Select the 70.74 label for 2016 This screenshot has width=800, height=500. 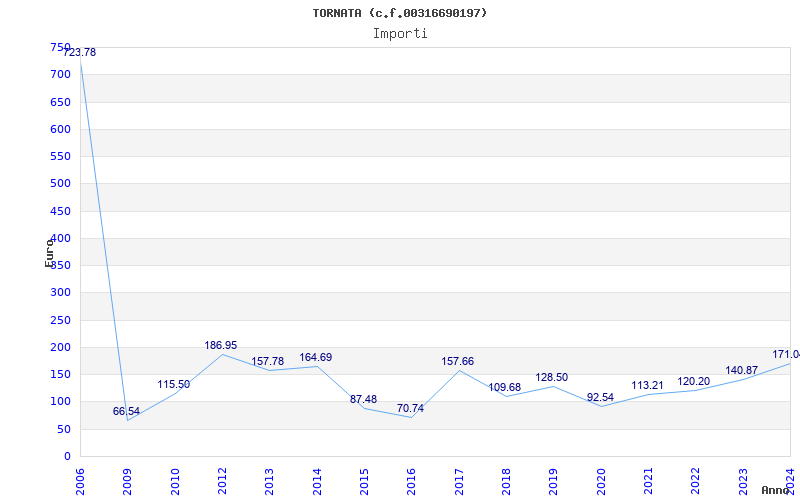[410, 409]
